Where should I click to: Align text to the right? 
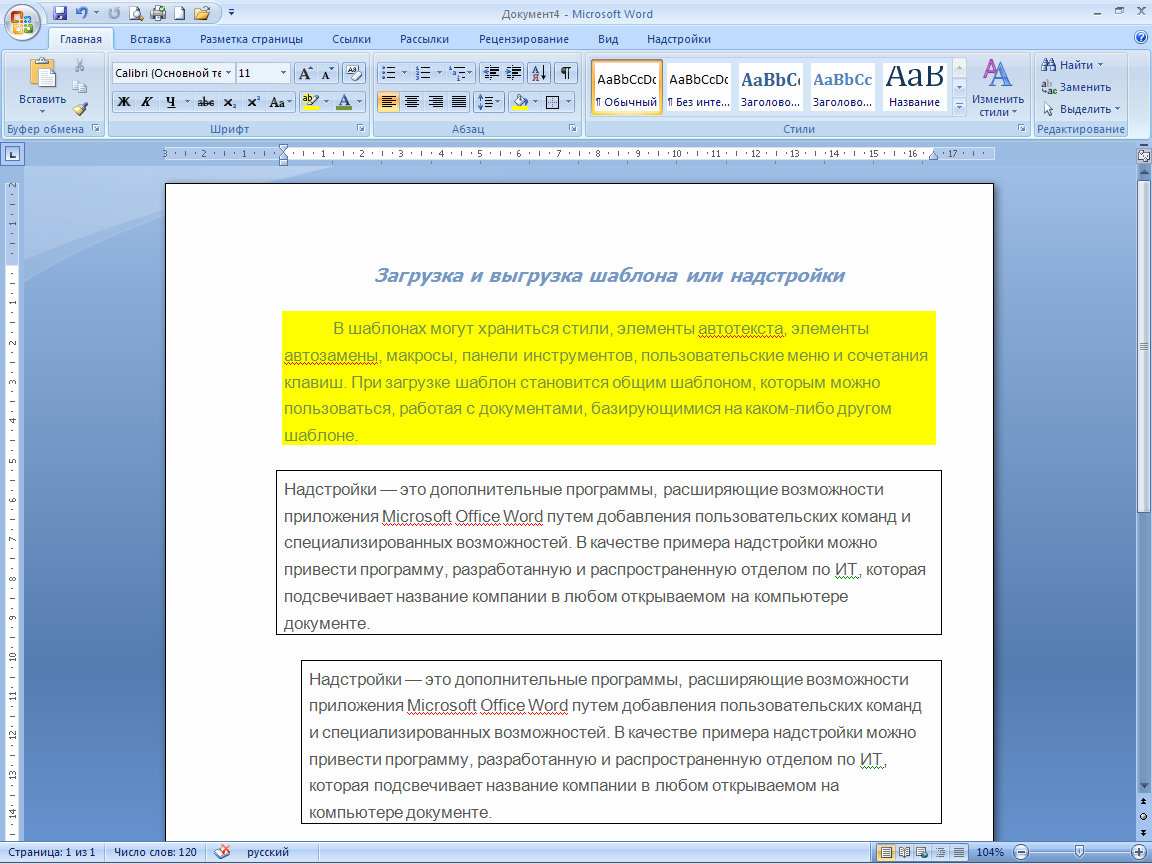pos(436,102)
